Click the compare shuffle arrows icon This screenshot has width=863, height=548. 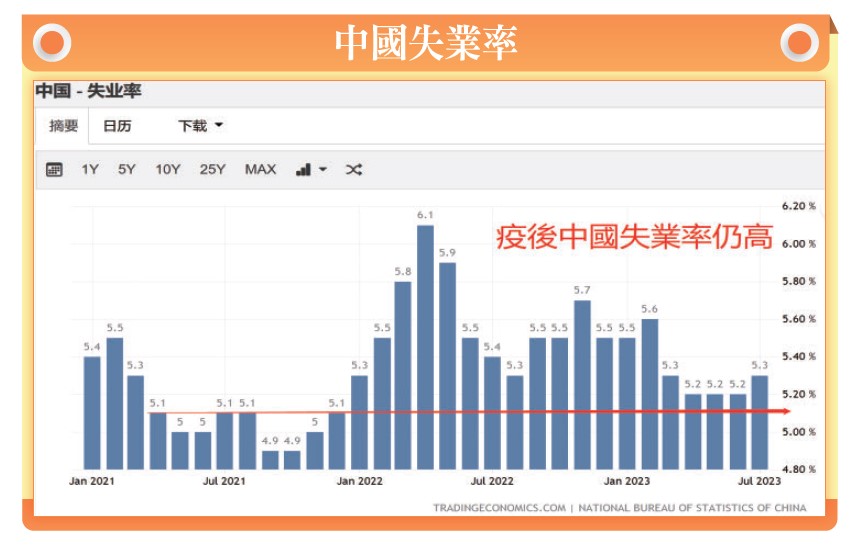point(353,170)
